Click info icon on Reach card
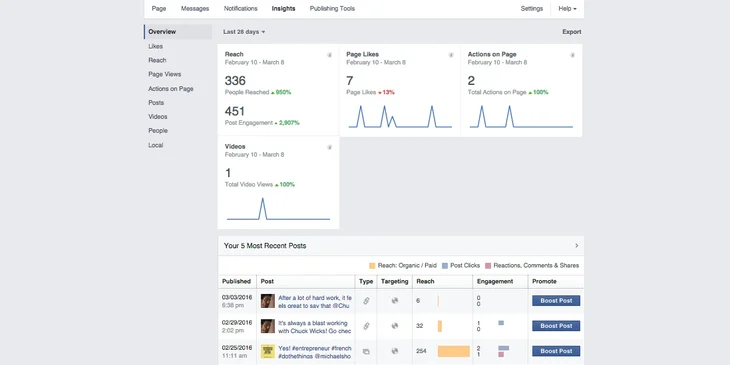 (329, 55)
